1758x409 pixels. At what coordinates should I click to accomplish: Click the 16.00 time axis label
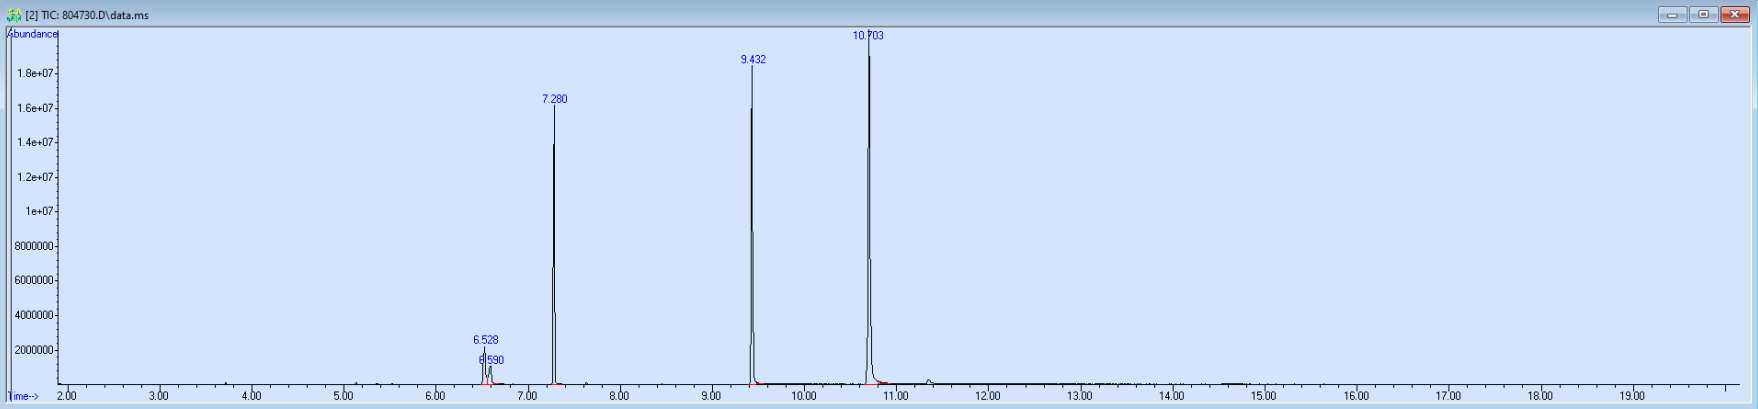pyautogui.click(x=1355, y=397)
